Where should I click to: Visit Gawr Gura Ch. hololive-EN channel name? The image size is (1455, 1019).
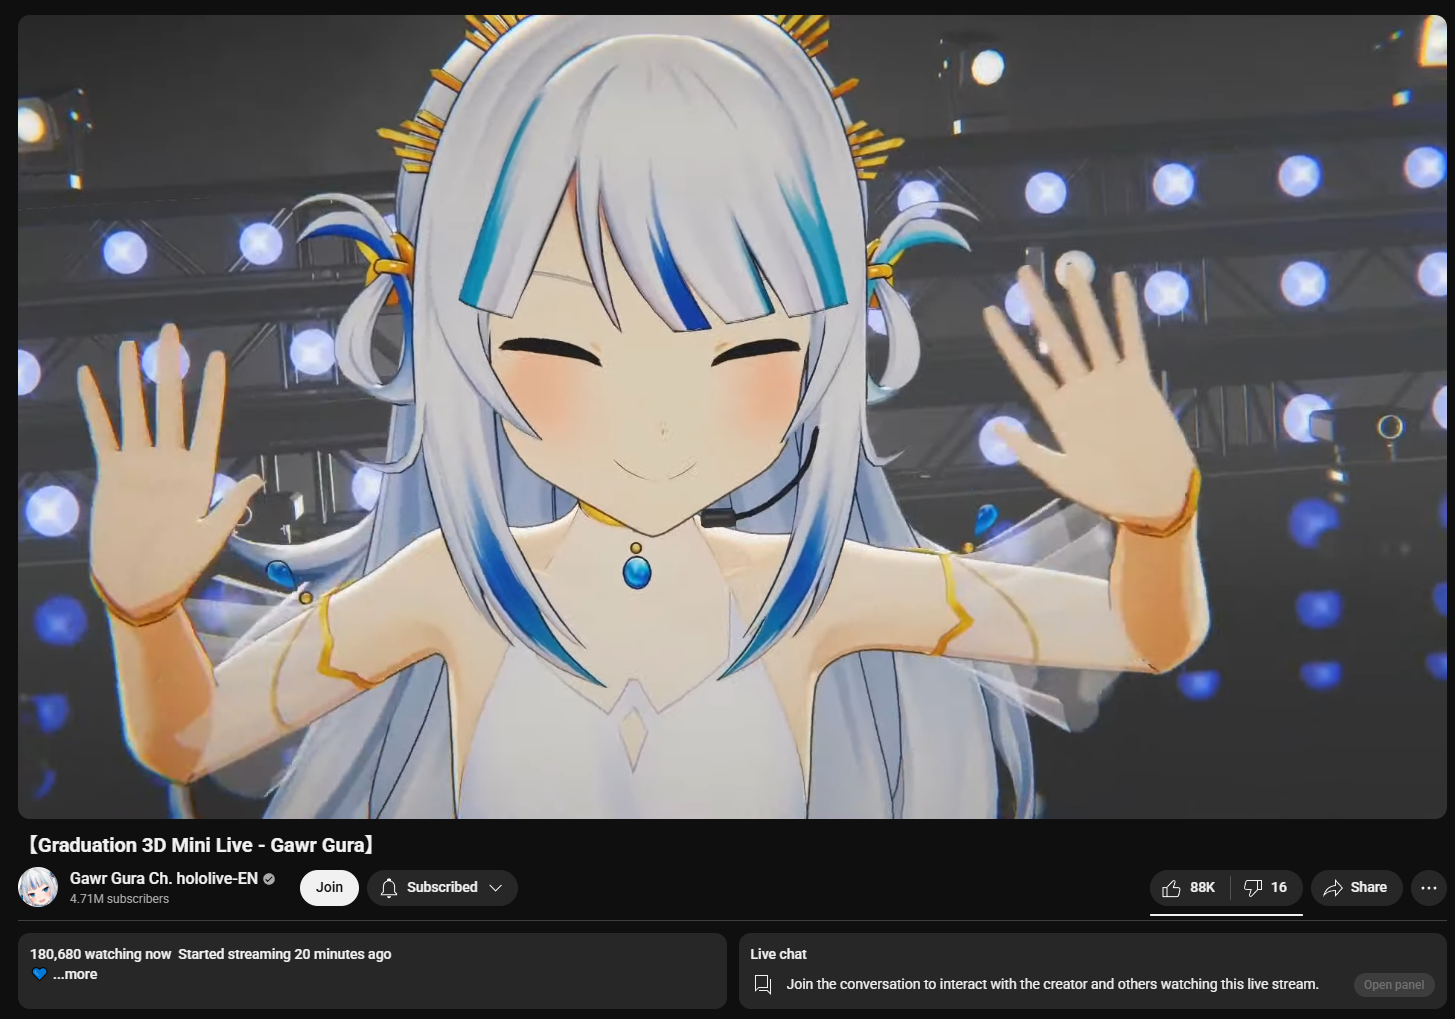click(164, 878)
